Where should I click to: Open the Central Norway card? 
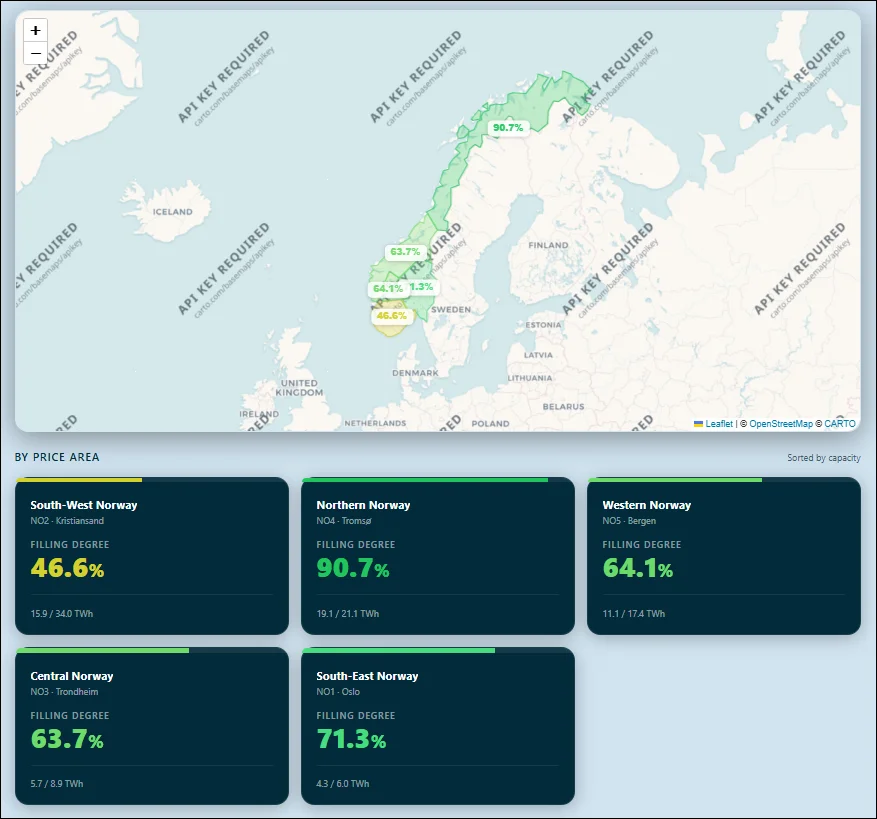(x=152, y=726)
